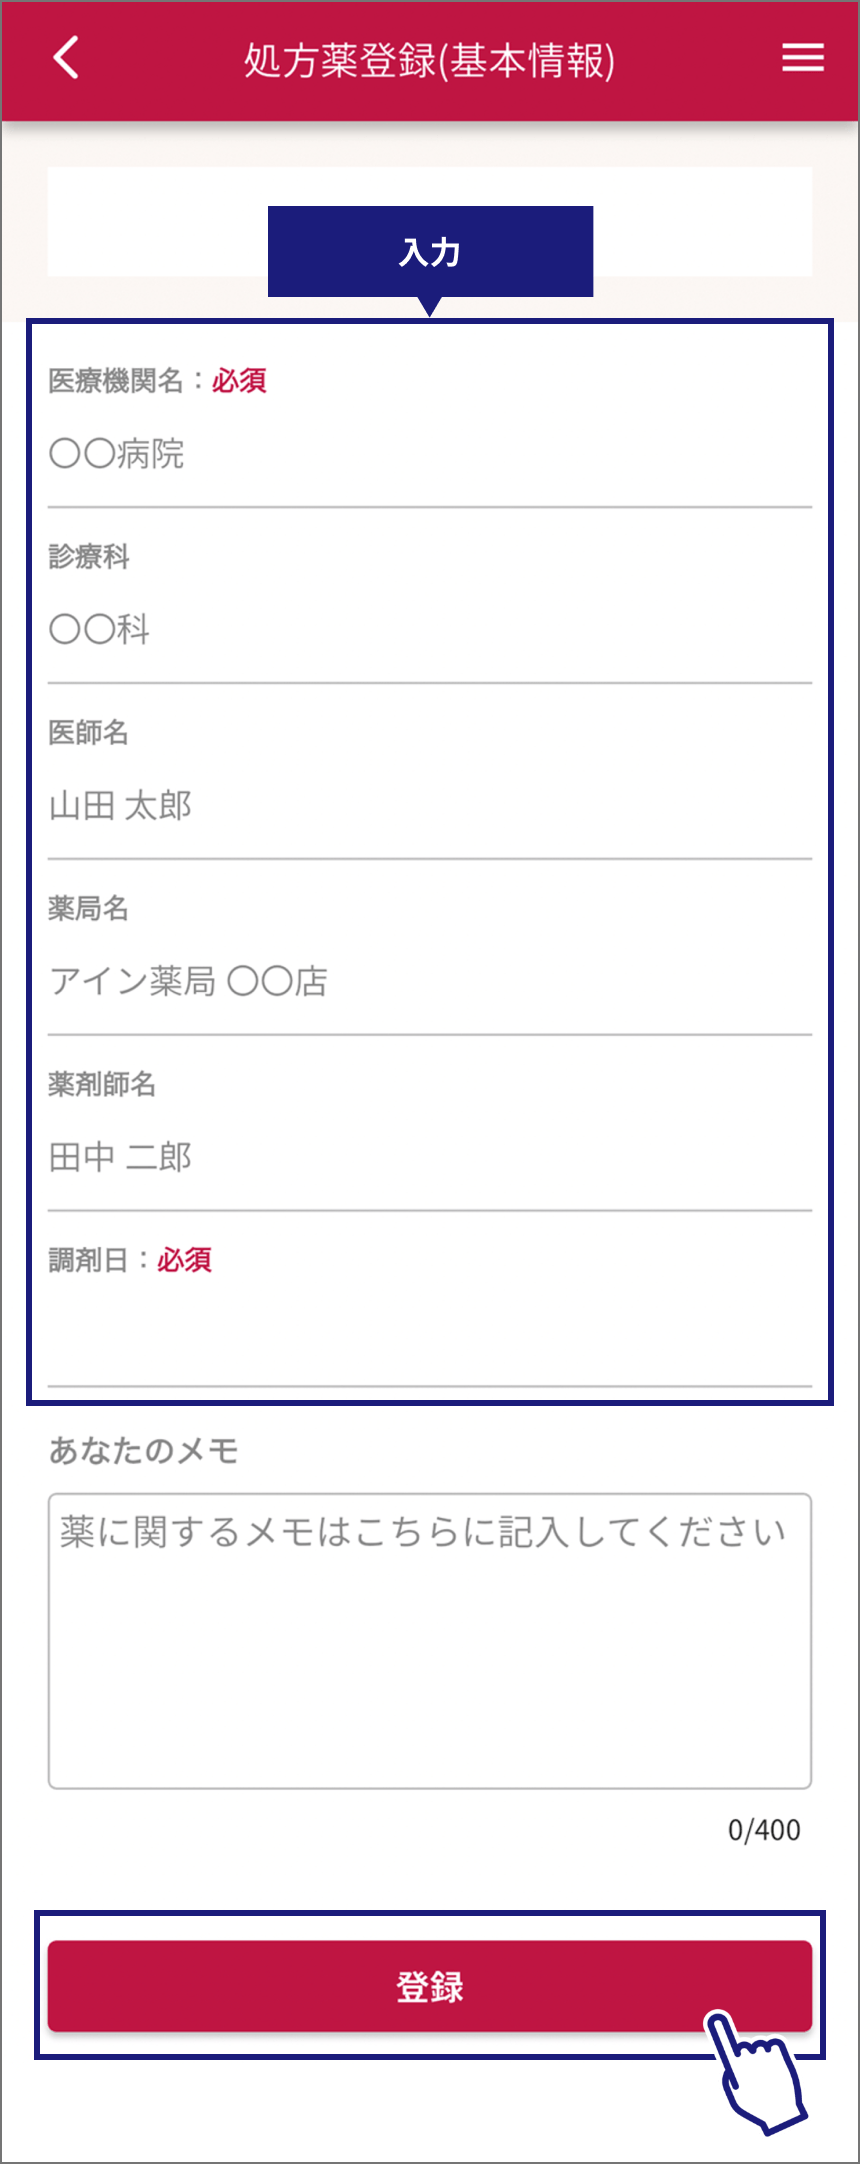Open the hamburger menu

(x=802, y=58)
